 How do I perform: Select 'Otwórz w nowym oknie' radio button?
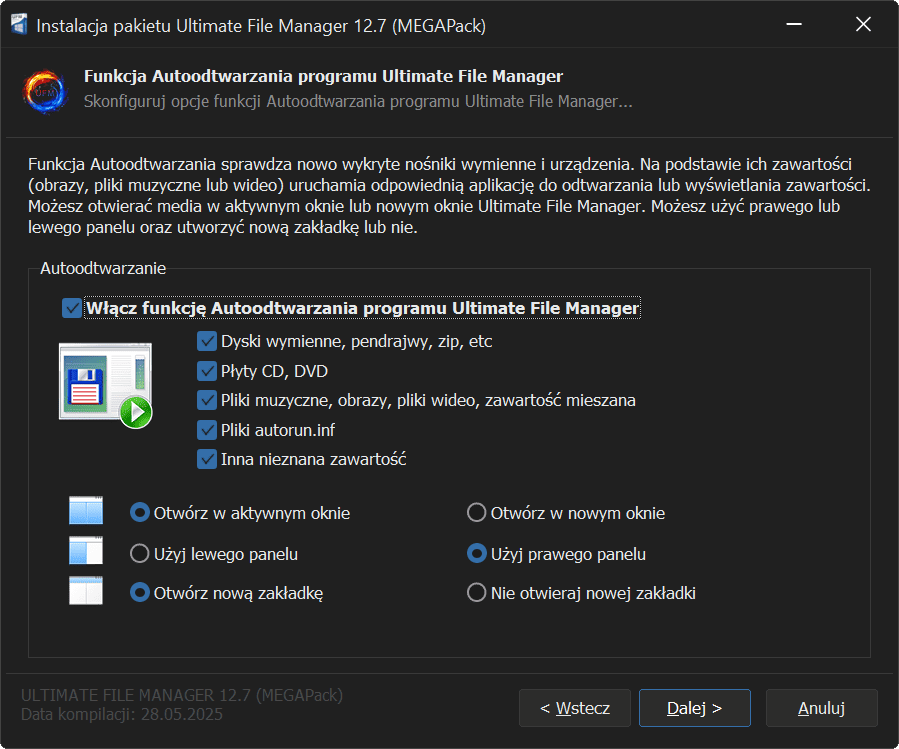(x=477, y=513)
